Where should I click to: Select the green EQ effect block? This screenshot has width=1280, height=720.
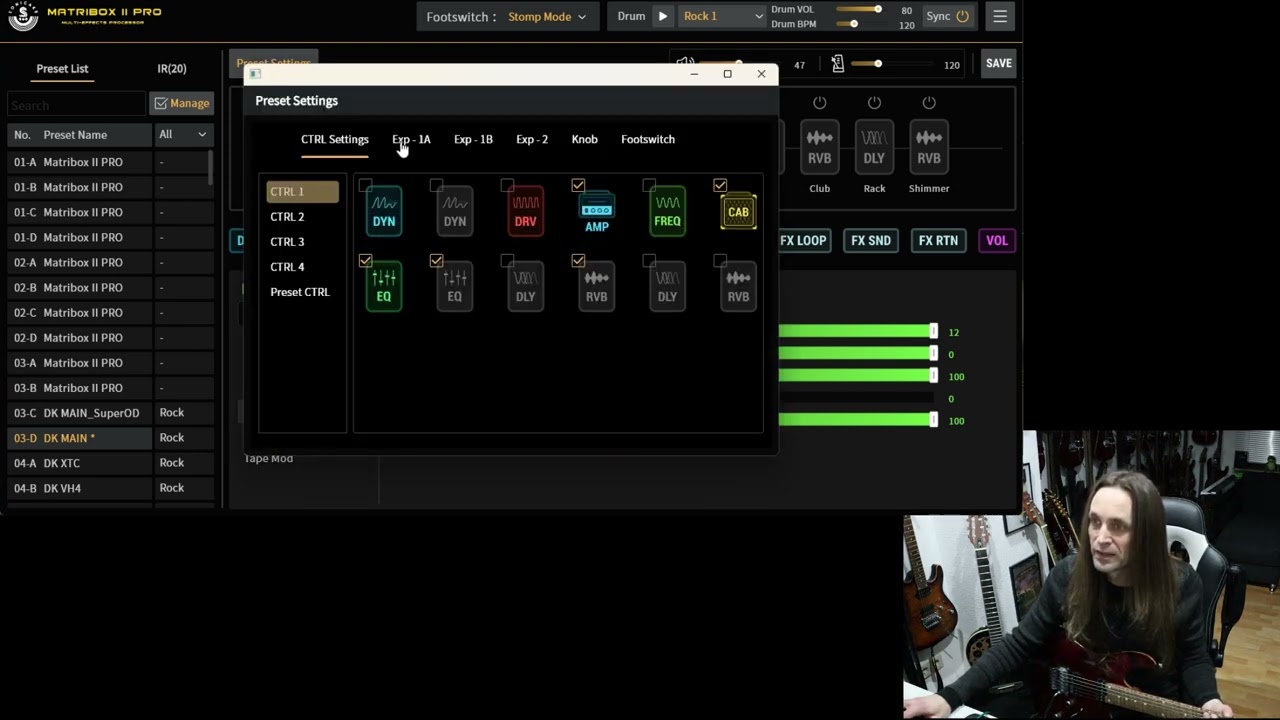[384, 287]
